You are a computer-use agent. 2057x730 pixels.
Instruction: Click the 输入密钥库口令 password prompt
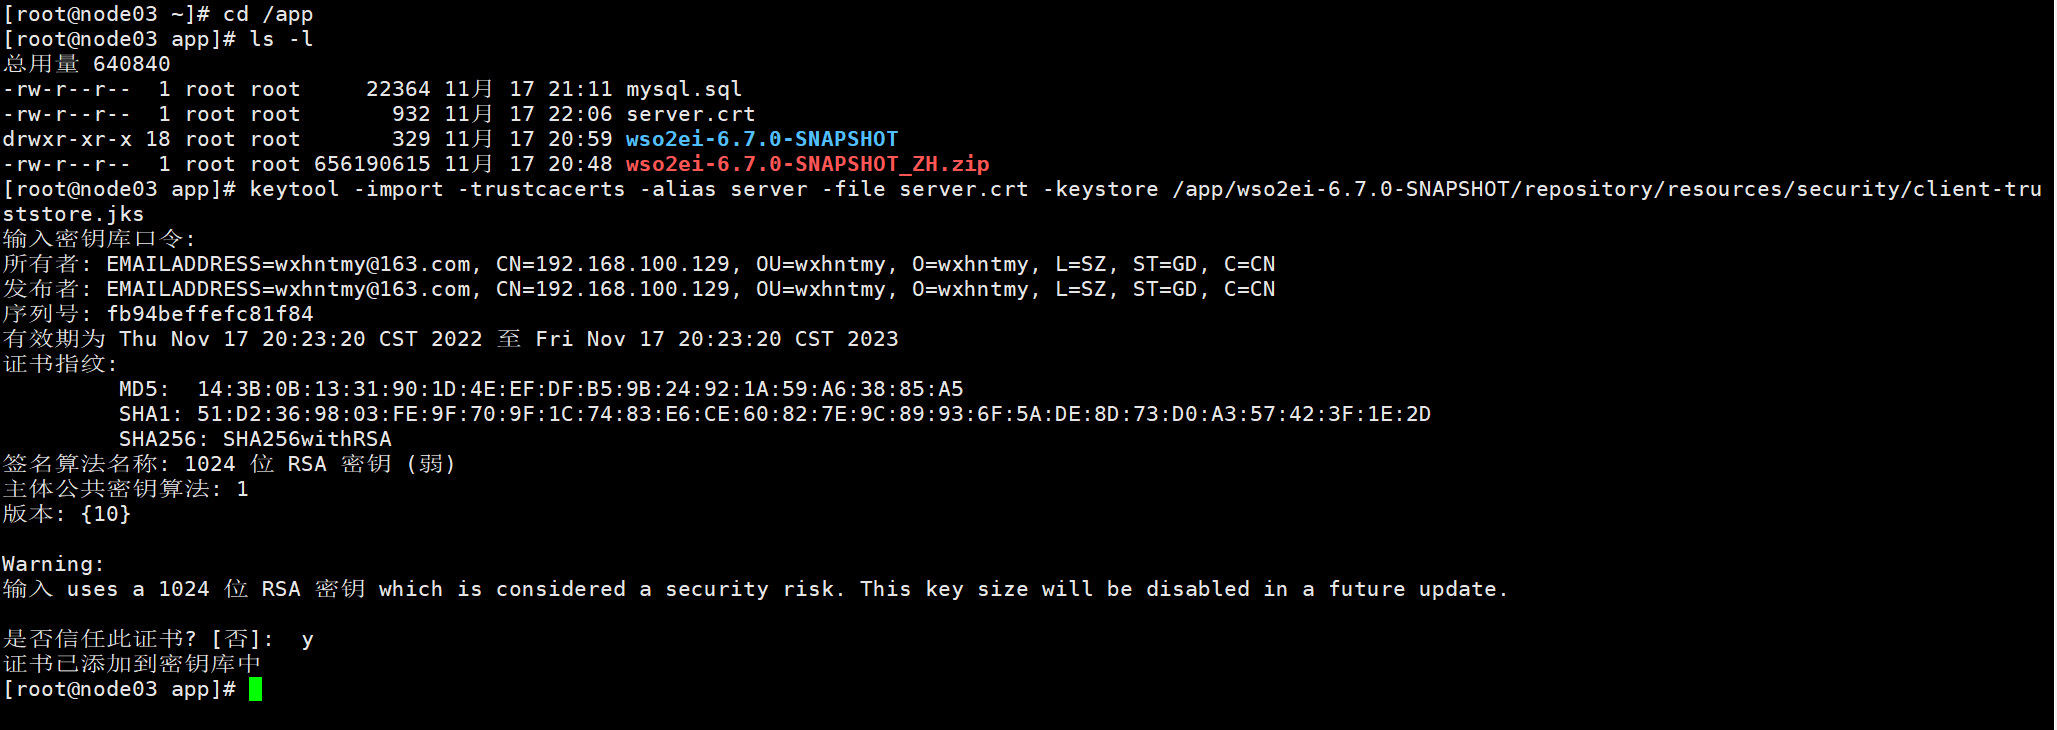point(99,239)
